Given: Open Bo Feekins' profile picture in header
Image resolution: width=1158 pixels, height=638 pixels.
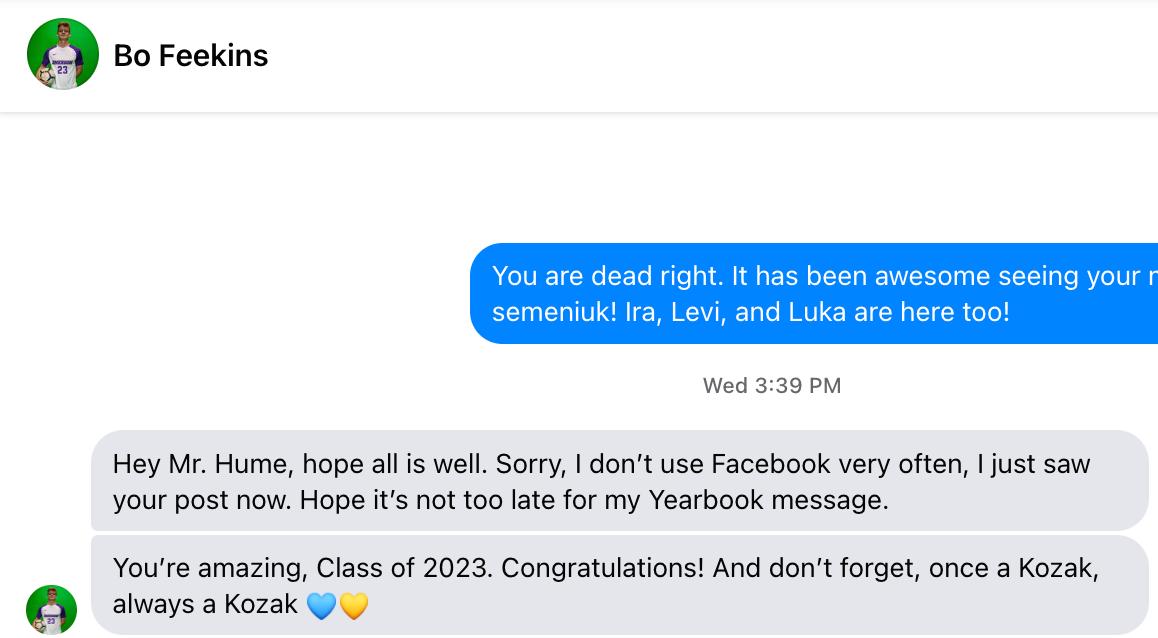Looking at the screenshot, I should 63,54.
